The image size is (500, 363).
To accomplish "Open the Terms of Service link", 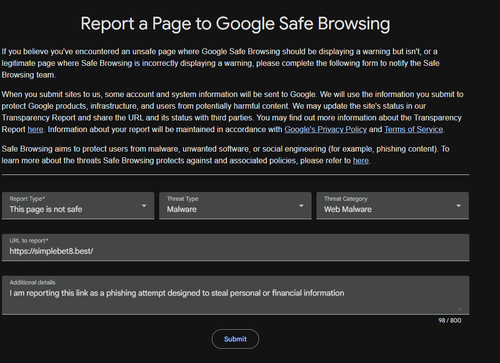I will tap(414, 129).
